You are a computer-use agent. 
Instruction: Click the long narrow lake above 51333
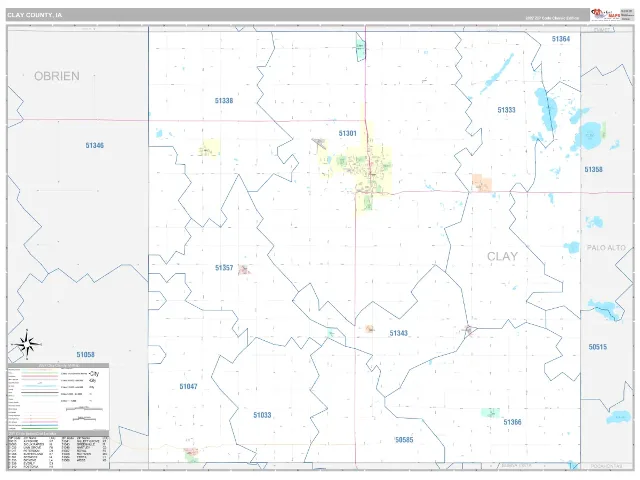tap(496, 73)
